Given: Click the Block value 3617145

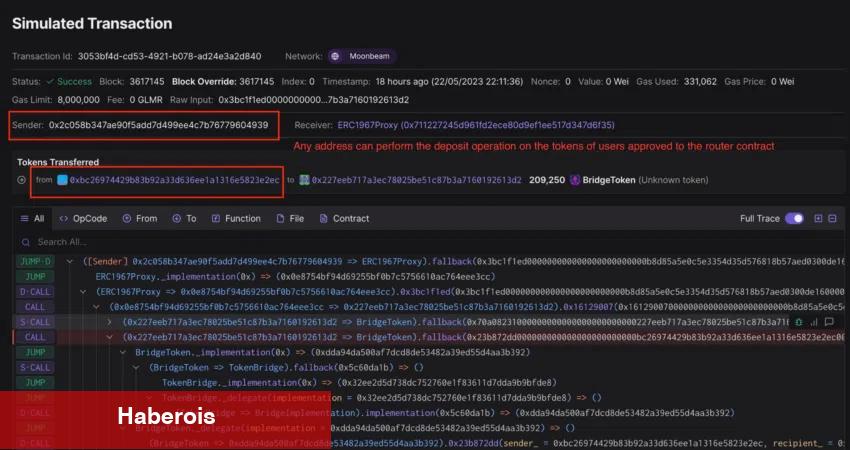Looking at the screenshot, I should [x=146, y=82].
